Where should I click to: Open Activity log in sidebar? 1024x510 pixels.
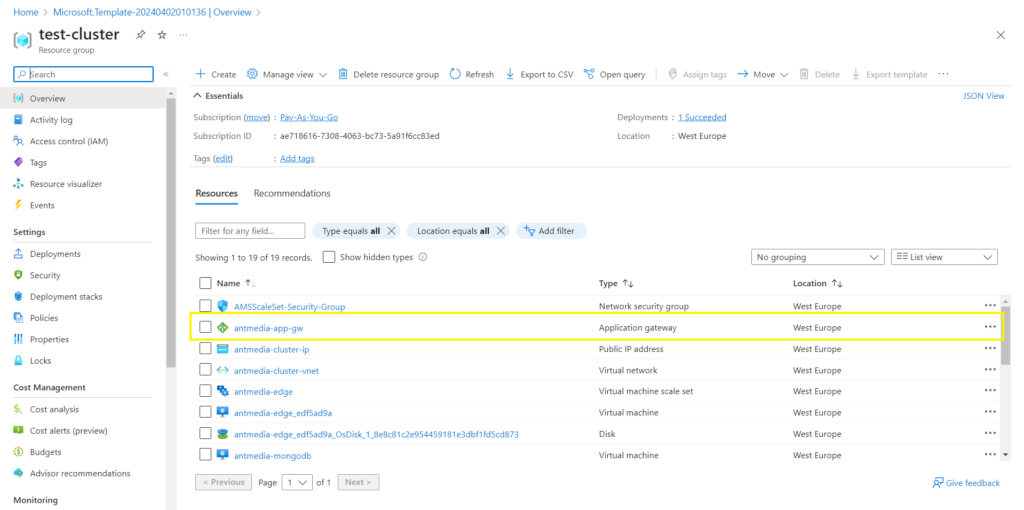(51, 120)
